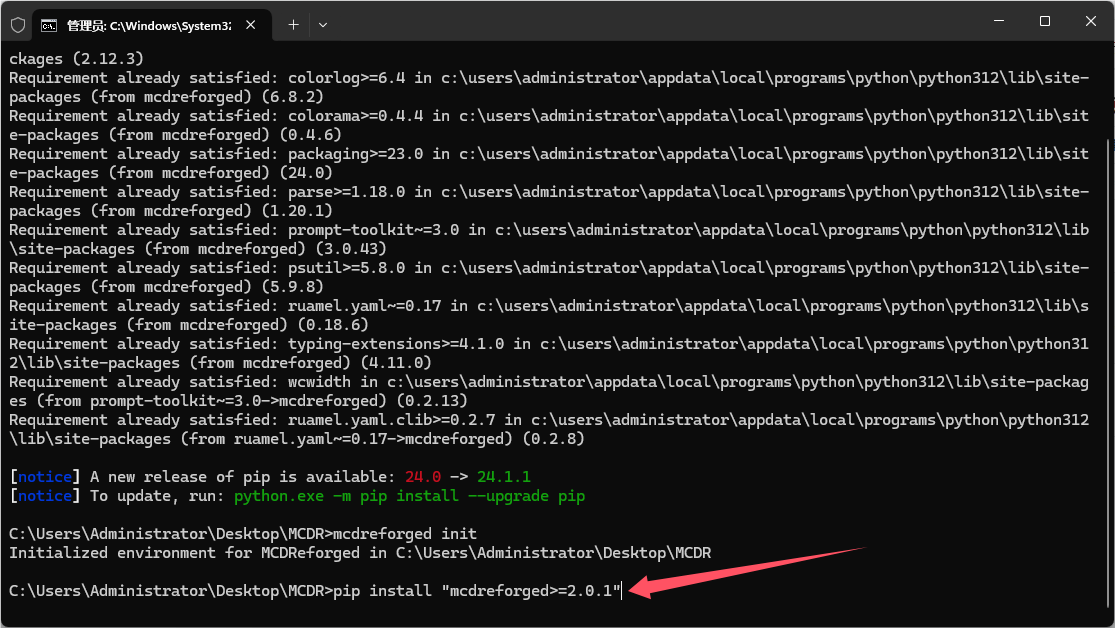
Task: Select the Administrator C:\Windows\System32 tab
Action: (x=150, y=26)
